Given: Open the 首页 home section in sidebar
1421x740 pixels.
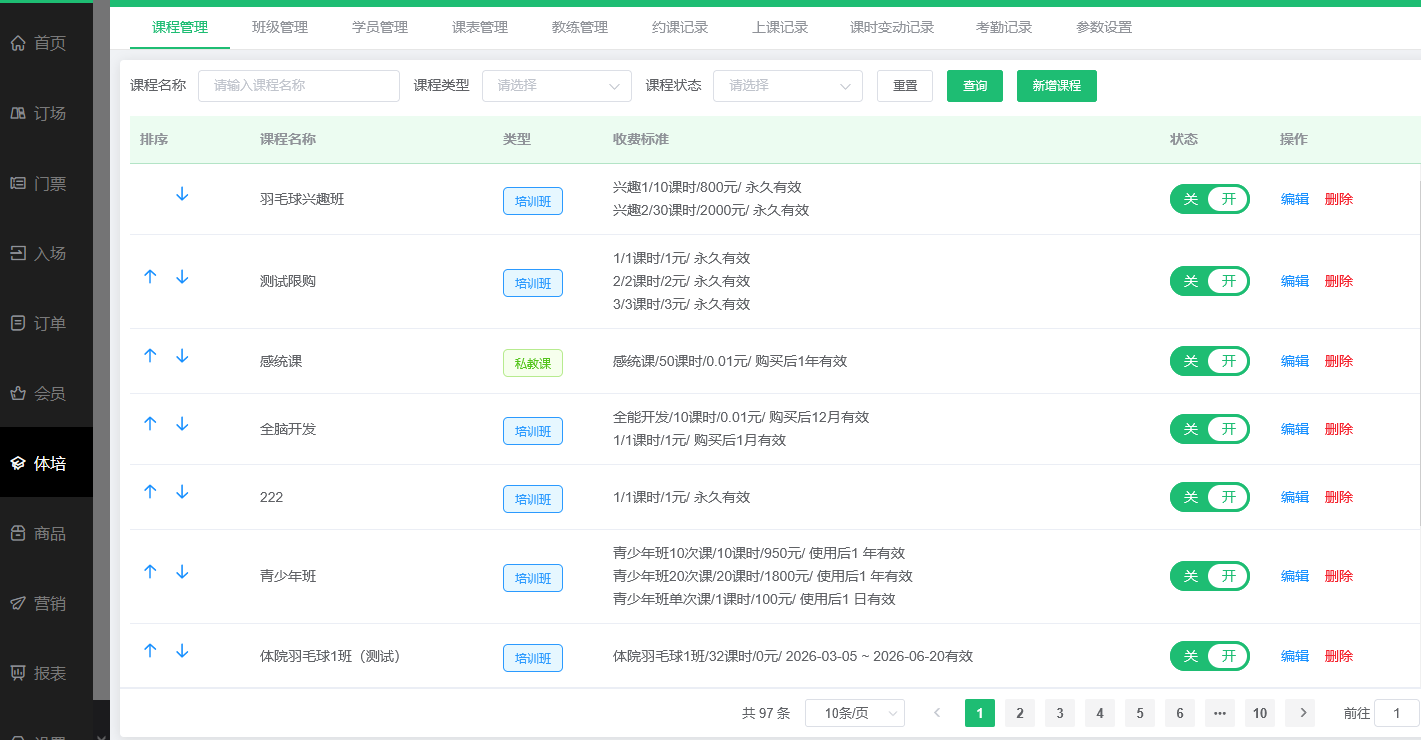Looking at the screenshot, I should (x=46, y=43).
